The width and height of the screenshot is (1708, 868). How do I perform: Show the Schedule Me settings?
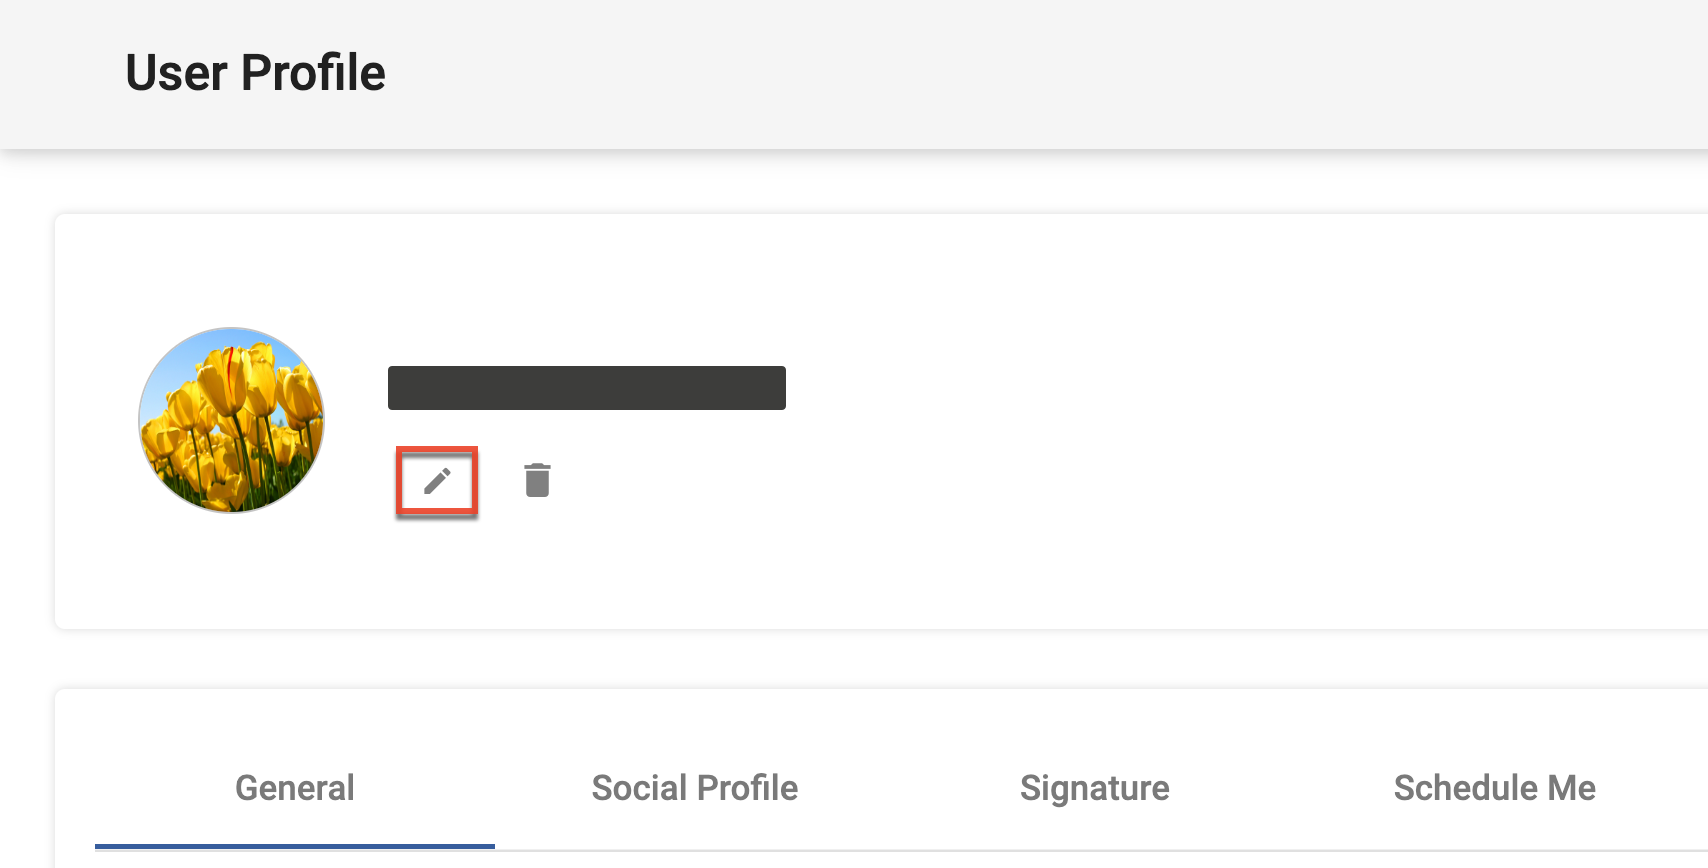1494,788
